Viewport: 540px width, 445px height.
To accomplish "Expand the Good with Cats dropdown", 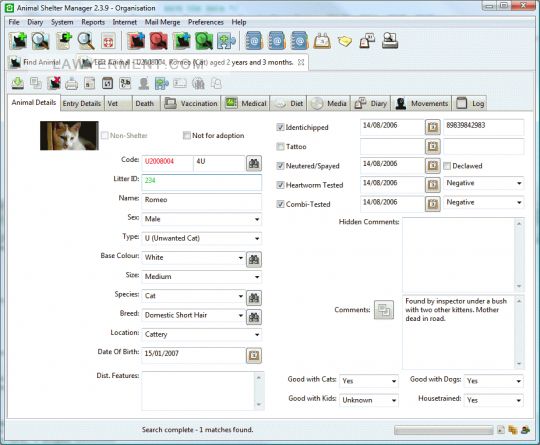I will (x=369, y=381).
